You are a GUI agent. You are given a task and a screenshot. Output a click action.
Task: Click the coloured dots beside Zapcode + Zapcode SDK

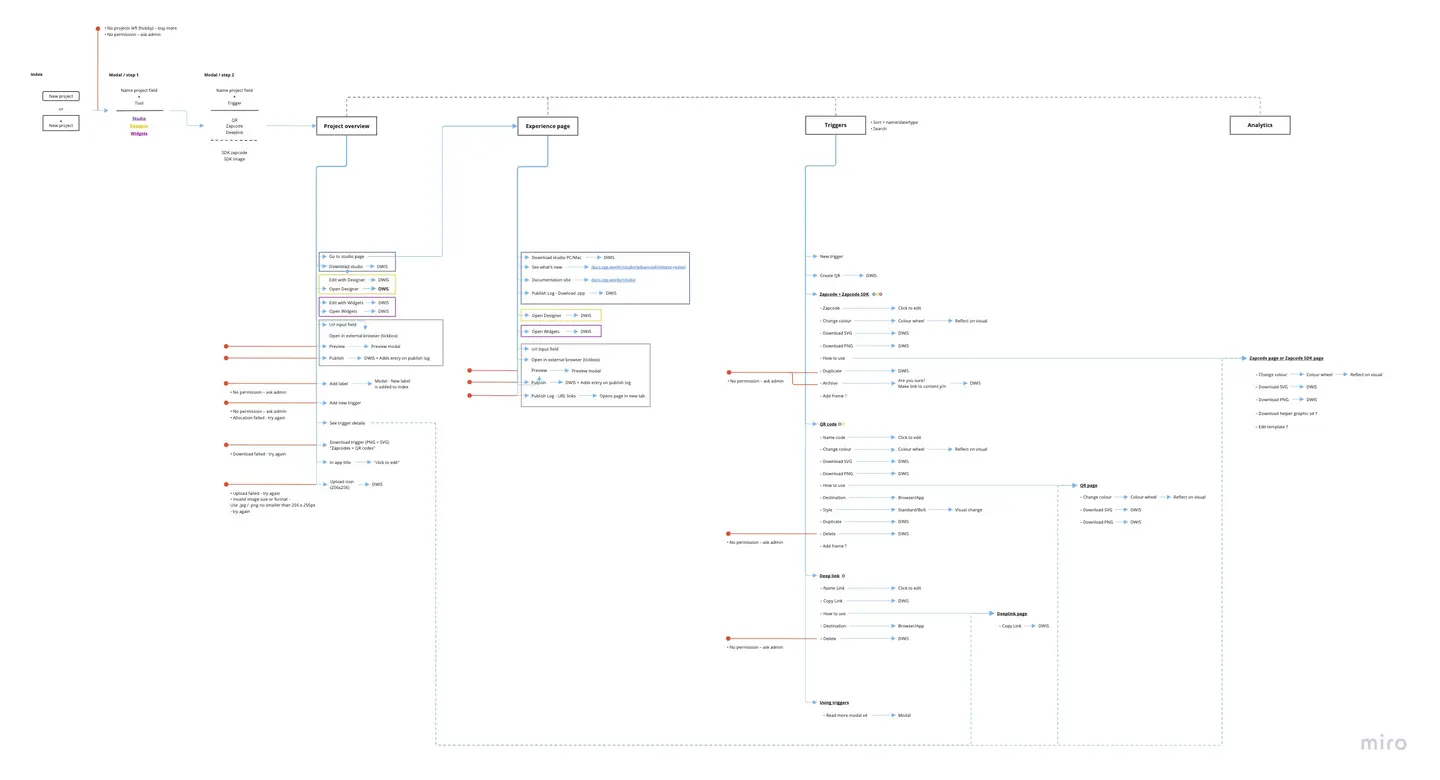coord(877,294)
